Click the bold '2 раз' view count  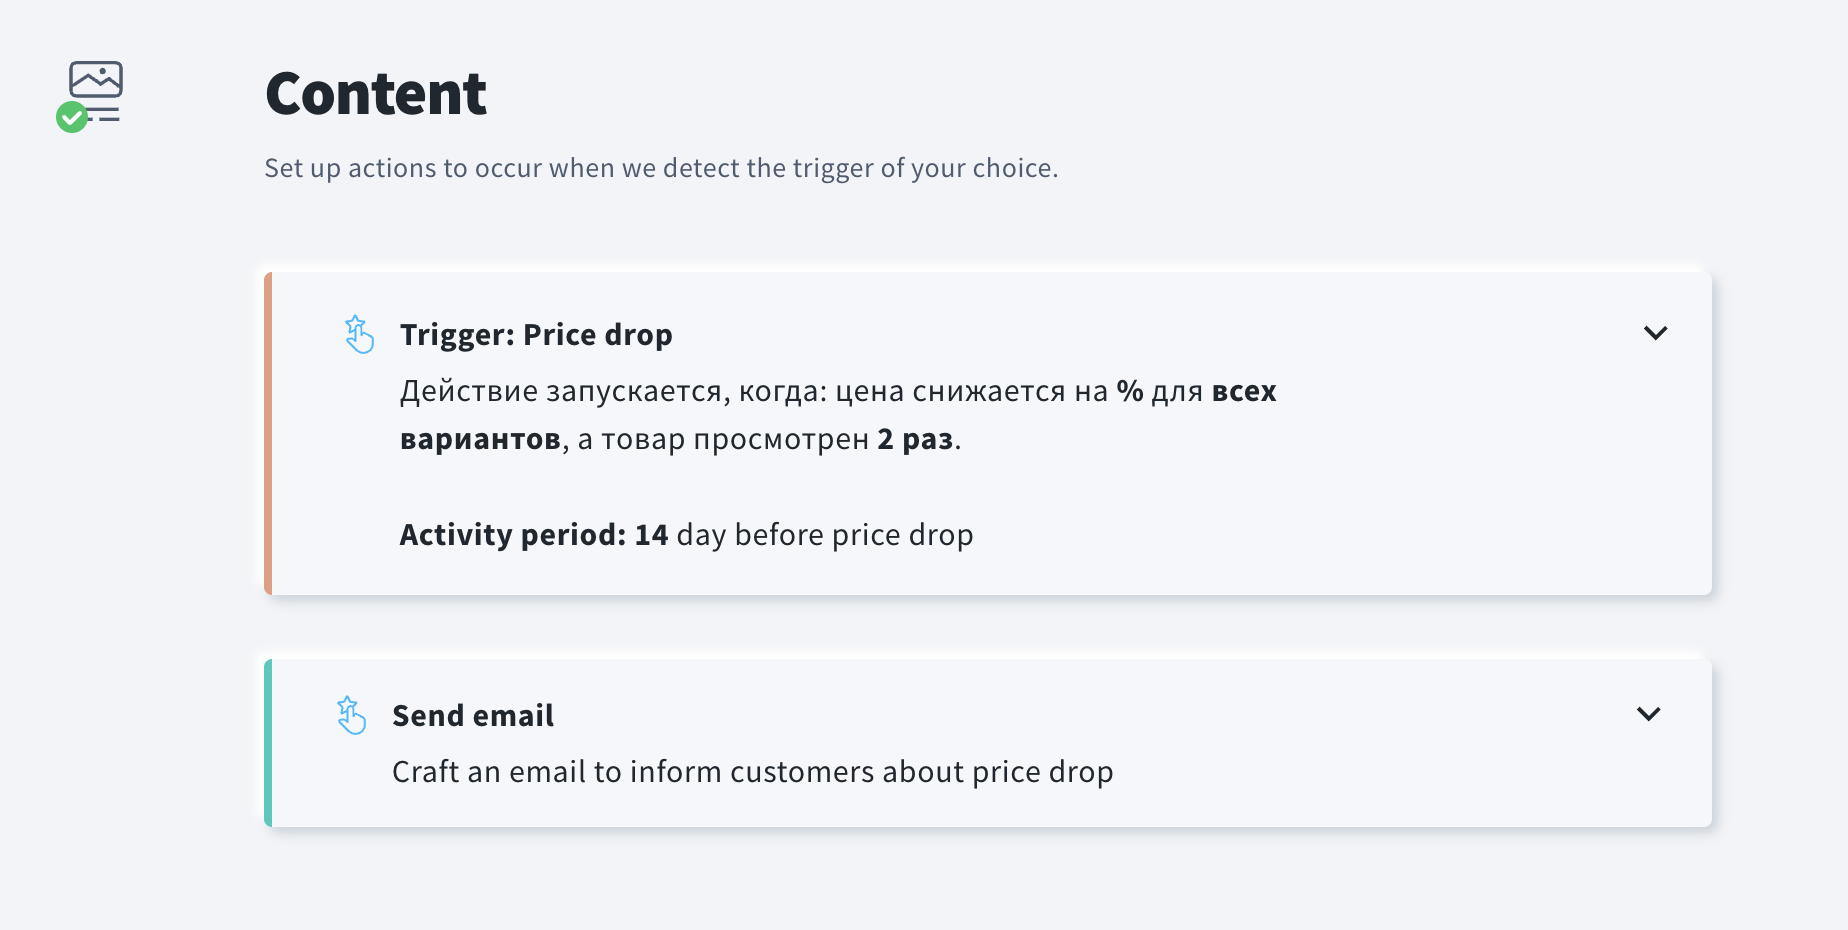tap(915, 439)
